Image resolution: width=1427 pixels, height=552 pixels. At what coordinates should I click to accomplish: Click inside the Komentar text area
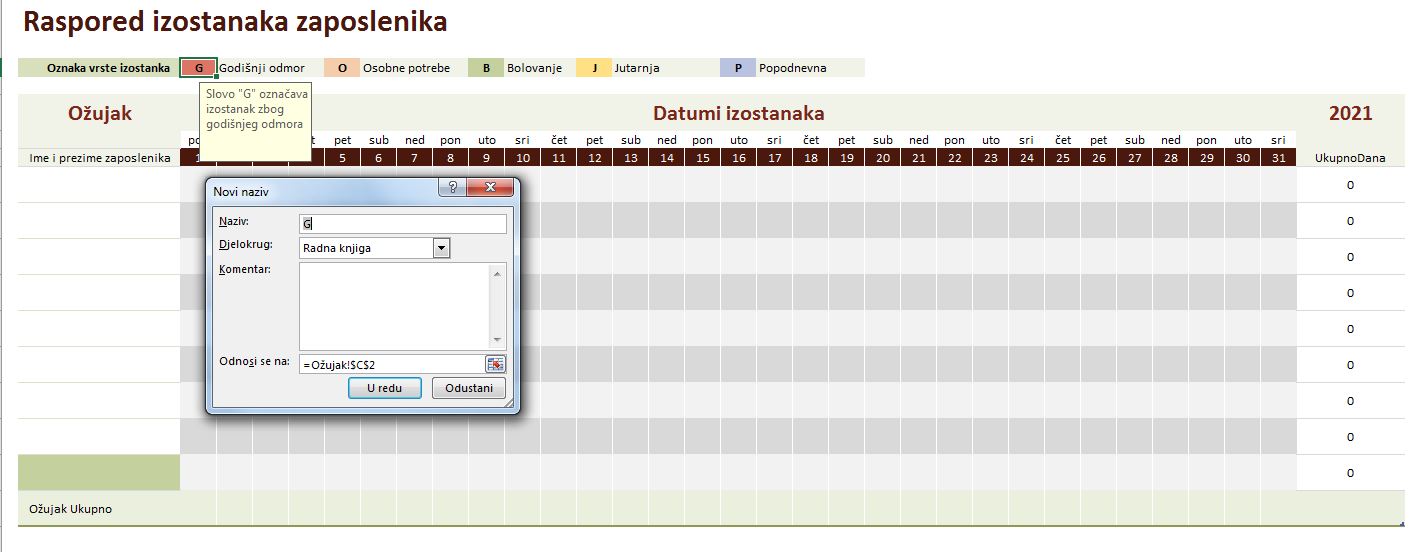click(x=394, y=306)
